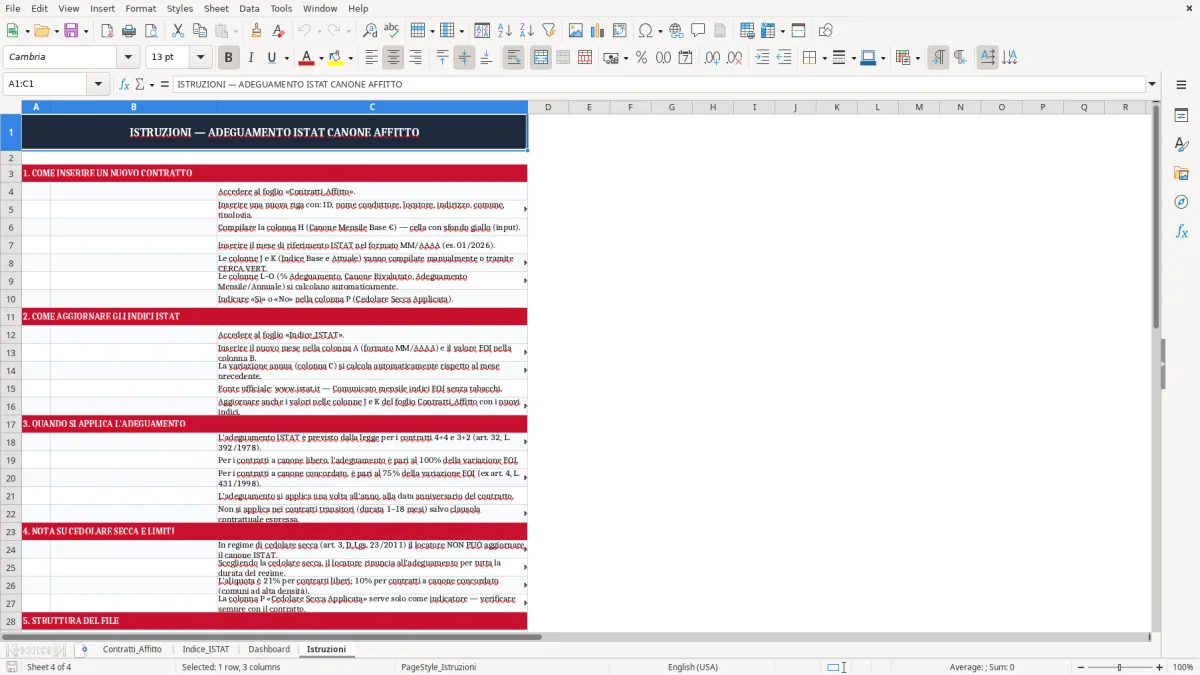This screenshot has width=1200, height=675.
Task: Insert a hyperlink
Action: pyautogui.click(x=676, y=31)
